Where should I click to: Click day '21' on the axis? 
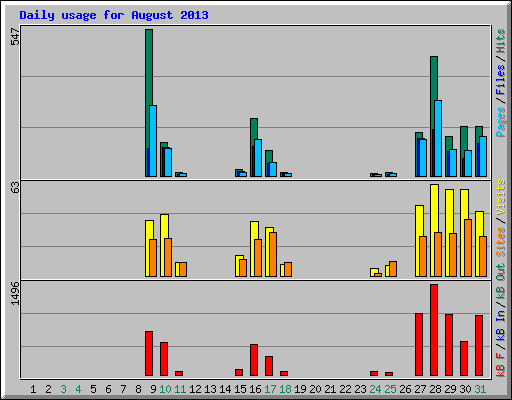[x=330, y=389]
